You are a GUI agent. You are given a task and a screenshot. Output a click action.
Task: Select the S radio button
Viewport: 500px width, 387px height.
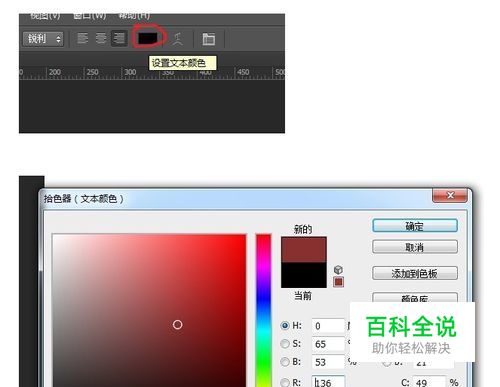tap(285, 344)
